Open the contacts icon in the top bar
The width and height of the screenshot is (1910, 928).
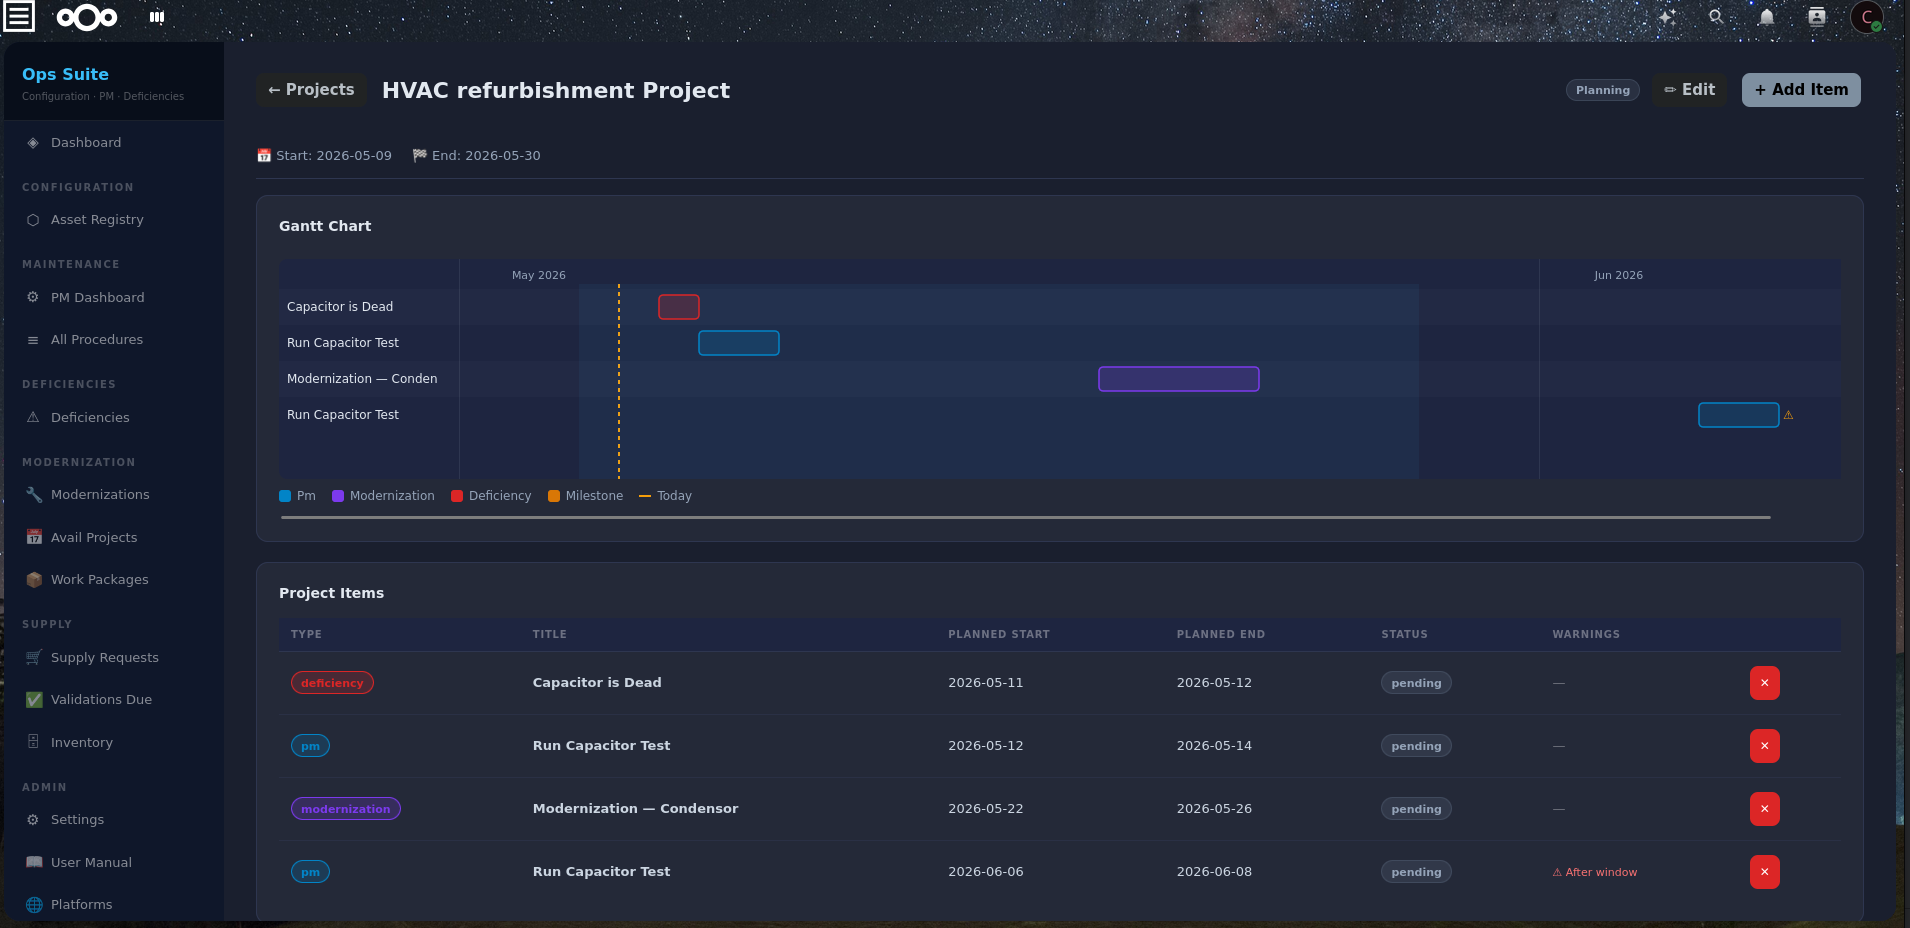1817,17
